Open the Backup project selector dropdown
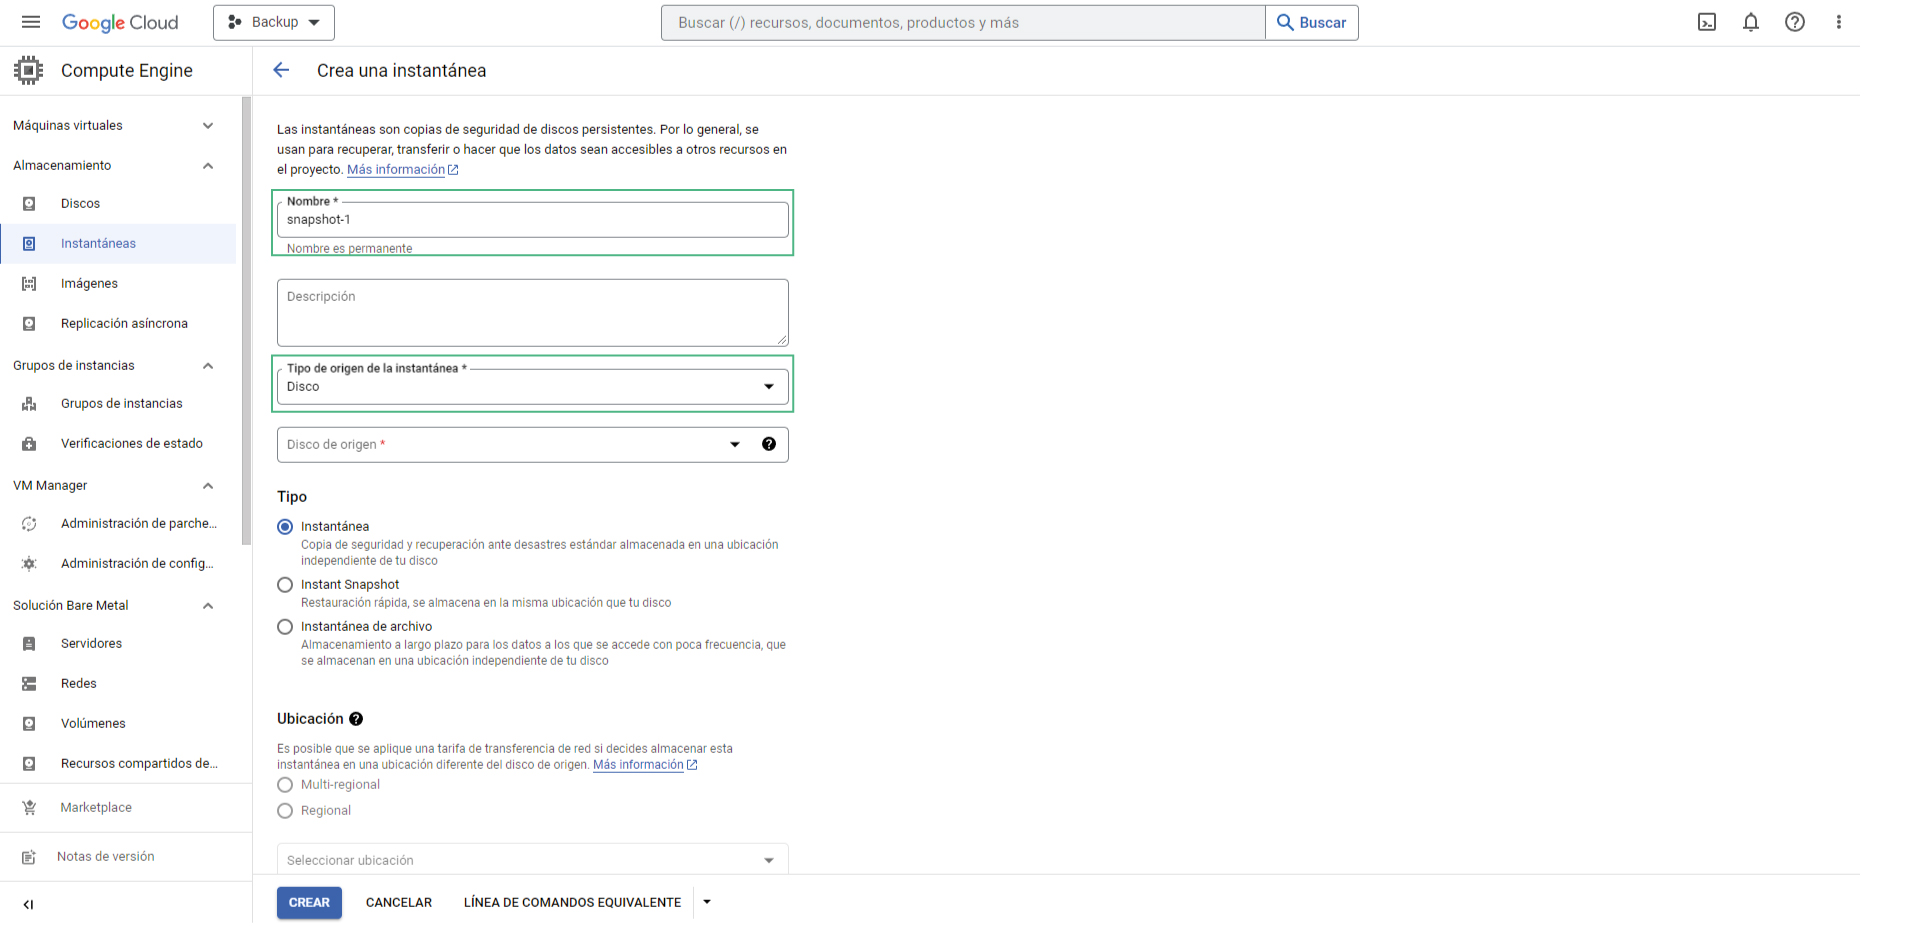Screen dimensions: 1909x926 (x=273, y=22)
